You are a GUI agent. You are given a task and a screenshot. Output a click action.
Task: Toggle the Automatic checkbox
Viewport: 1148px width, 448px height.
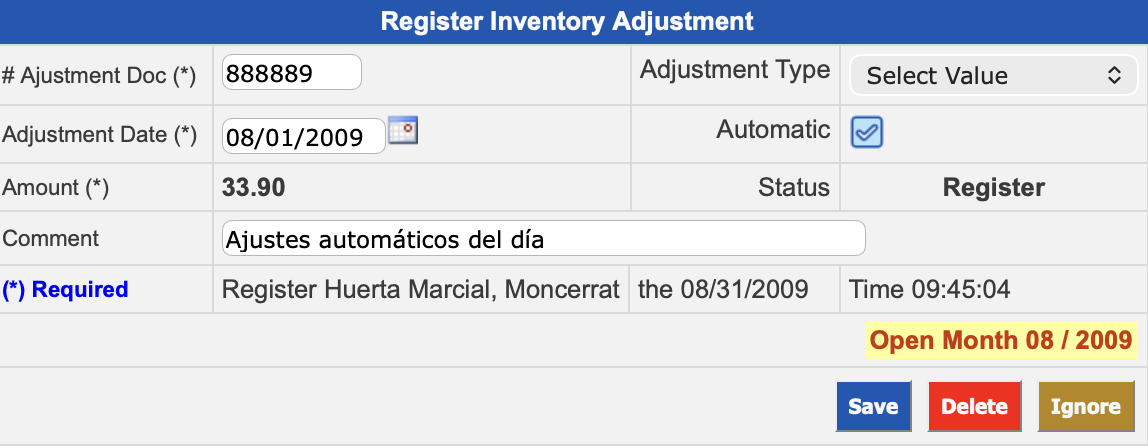click(x=866, y=132)
